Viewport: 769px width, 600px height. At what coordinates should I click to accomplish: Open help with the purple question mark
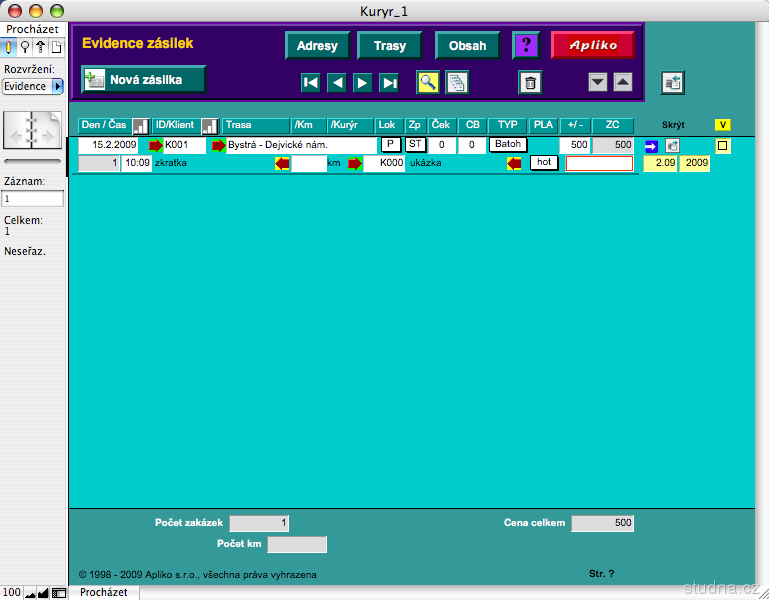click(x=525, y=45)
